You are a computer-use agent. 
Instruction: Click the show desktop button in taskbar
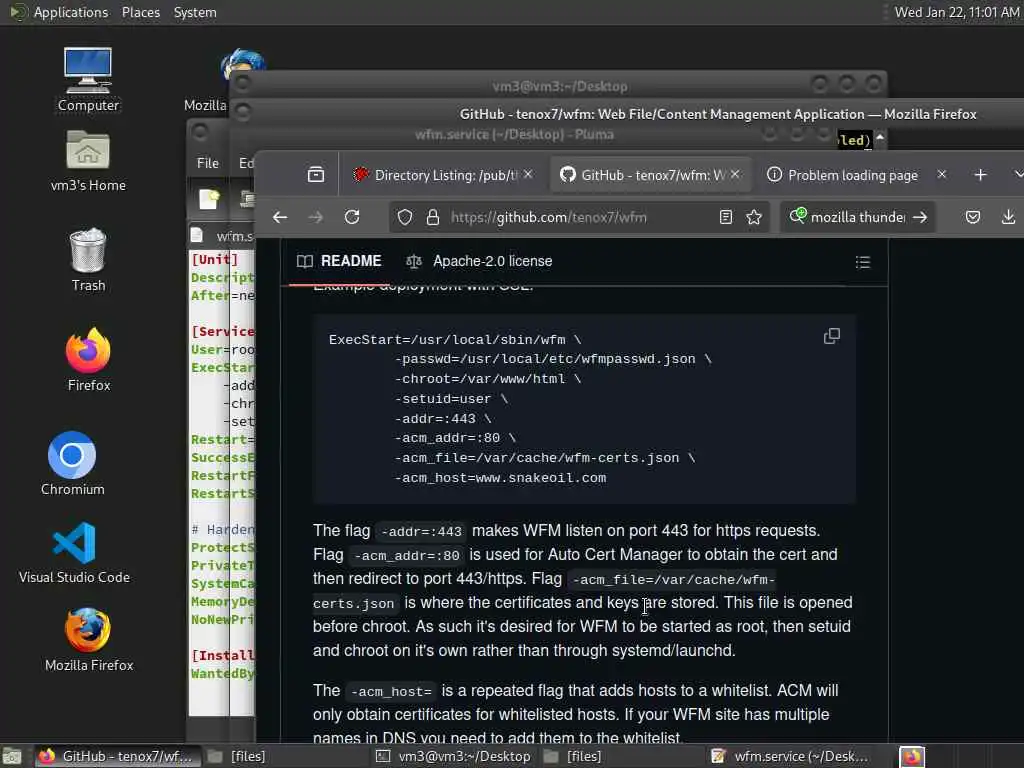12,756
